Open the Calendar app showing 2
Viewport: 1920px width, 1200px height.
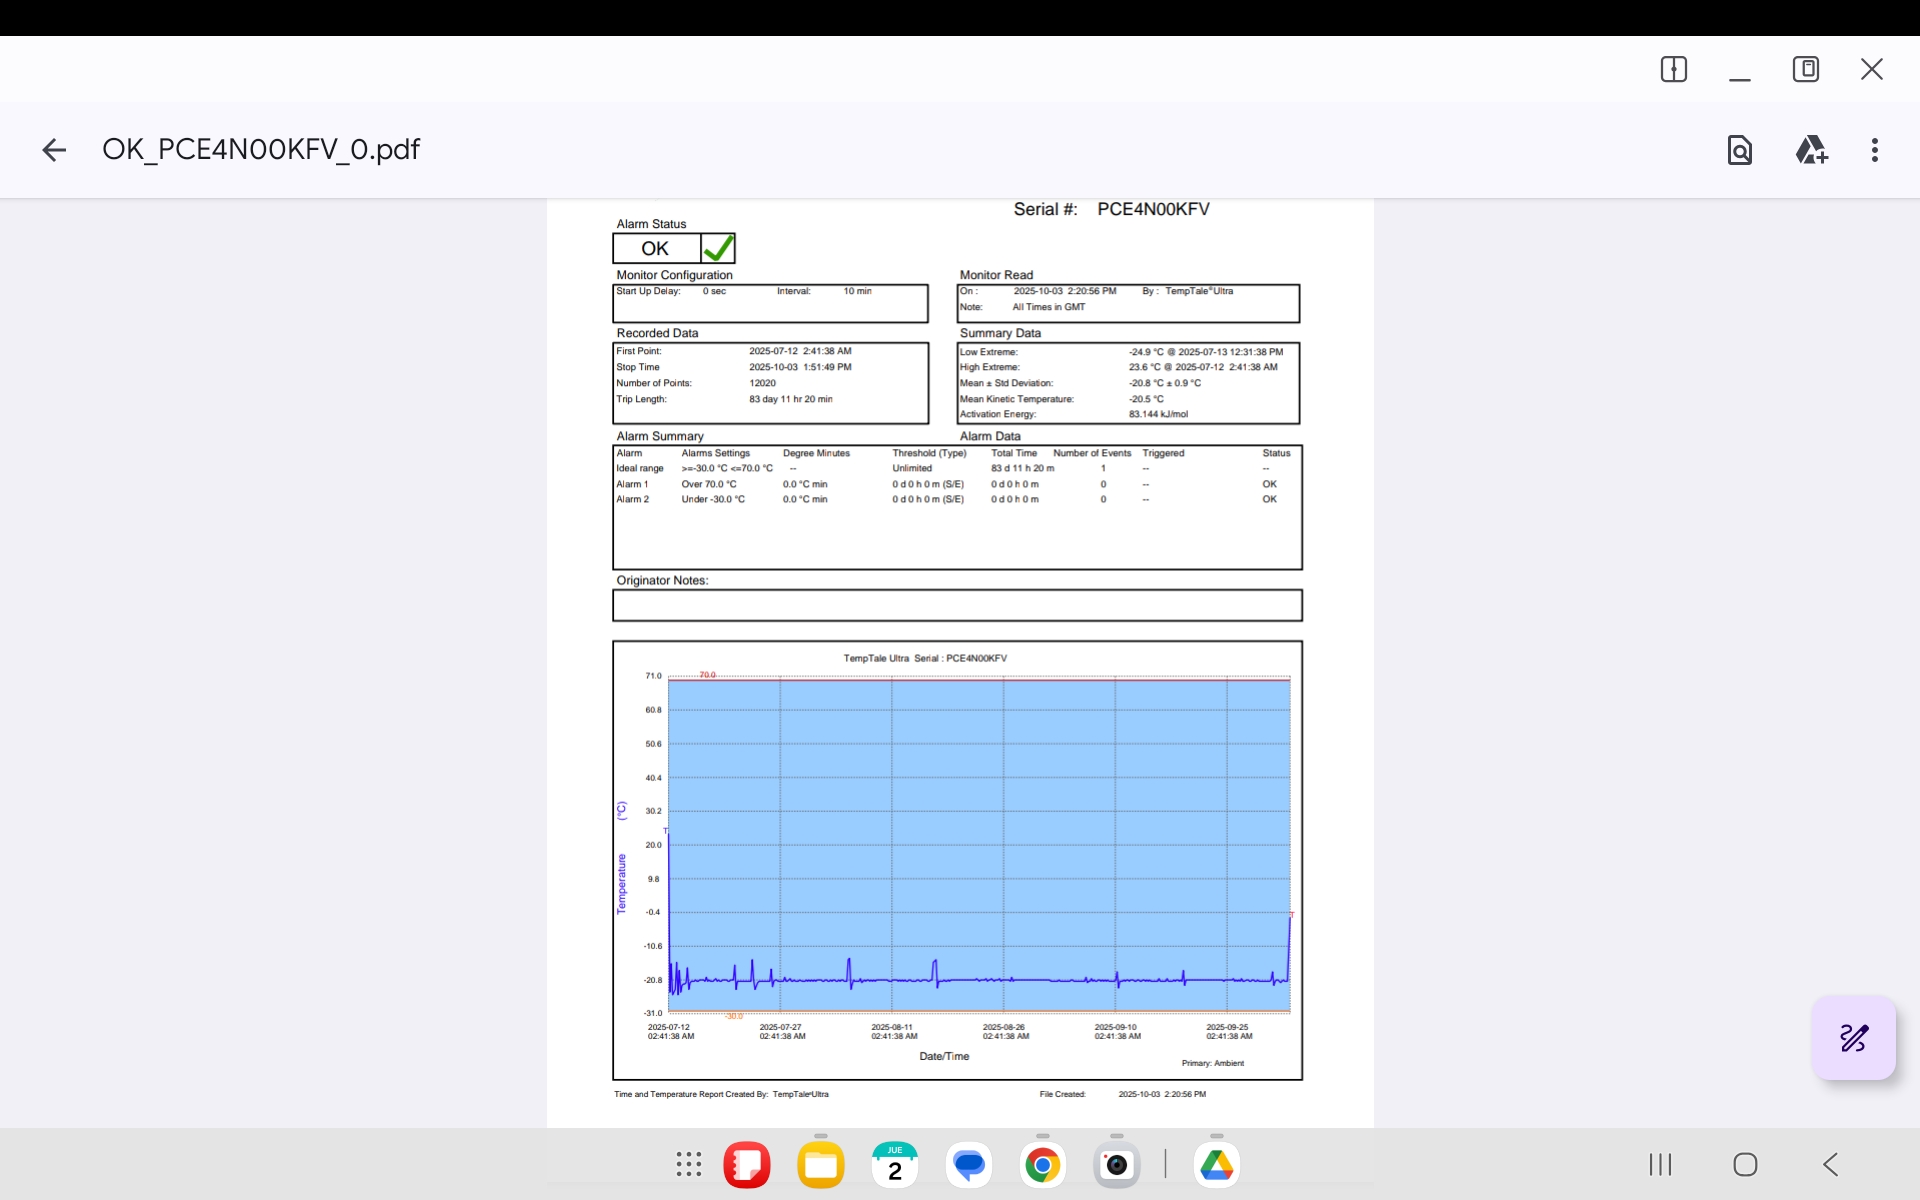click(894, 1164)
